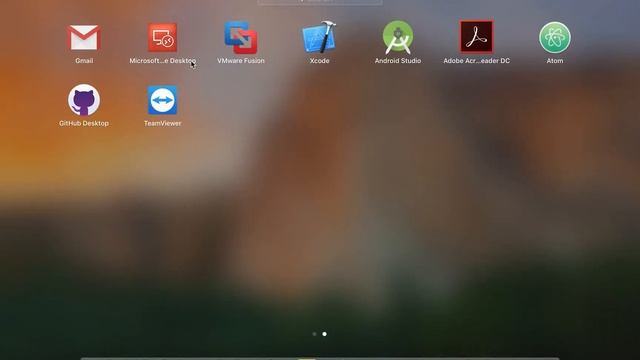Open the TeamViewer icon

tap(162, 100)
